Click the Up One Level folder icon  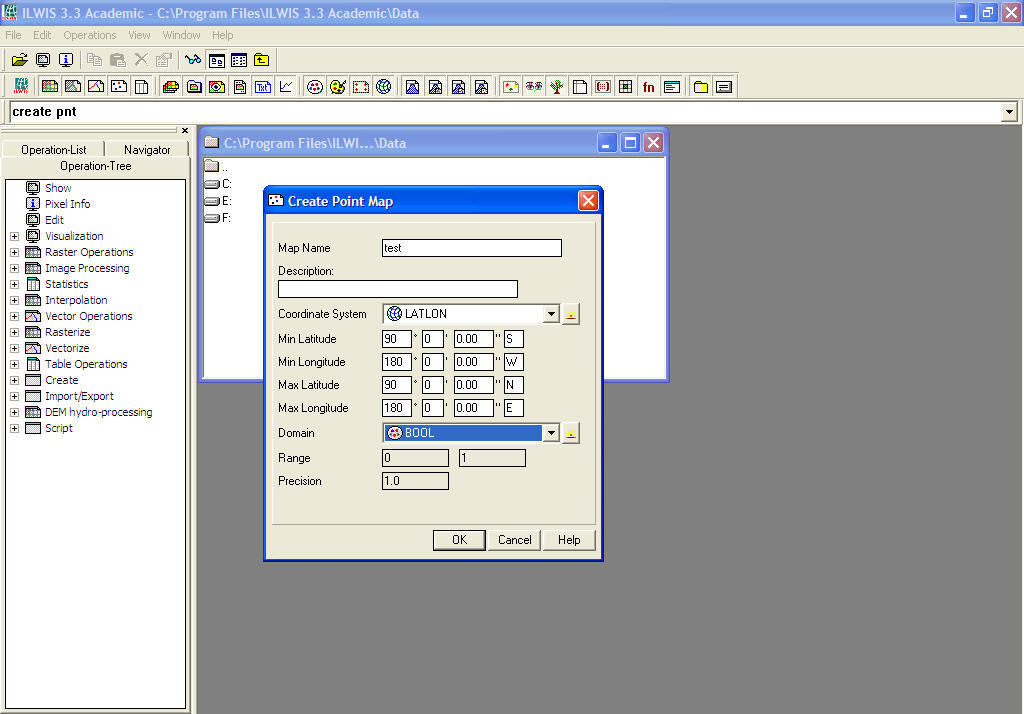262,60
